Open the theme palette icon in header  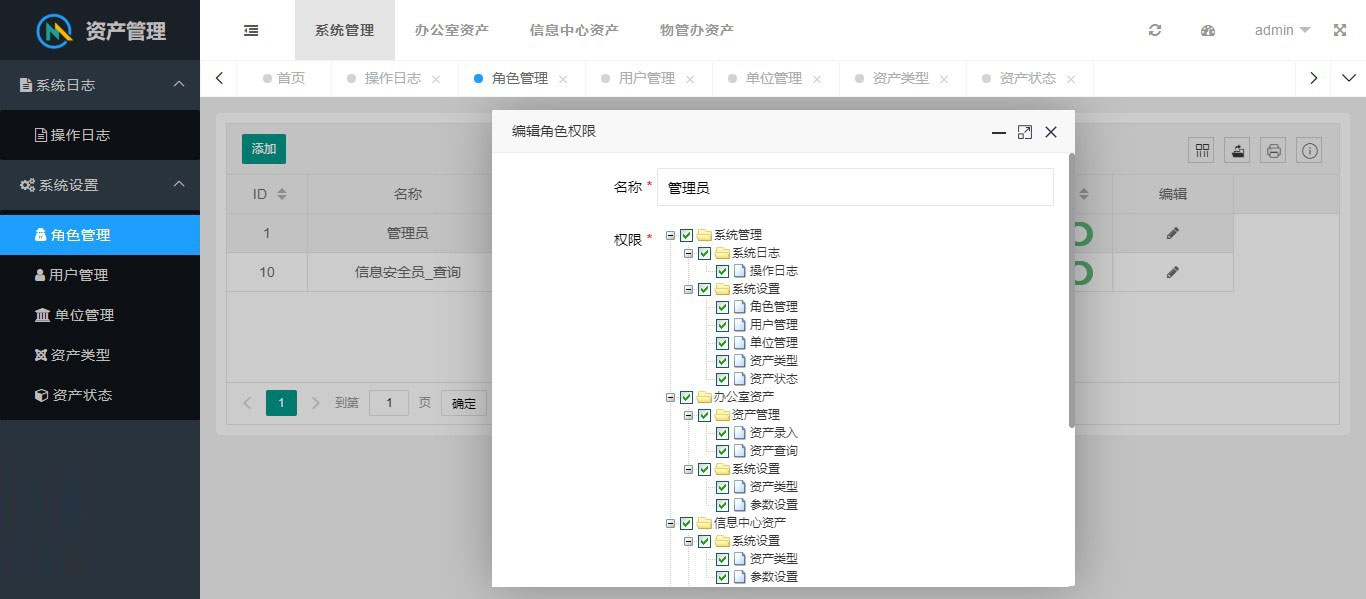pos(1208,30)
